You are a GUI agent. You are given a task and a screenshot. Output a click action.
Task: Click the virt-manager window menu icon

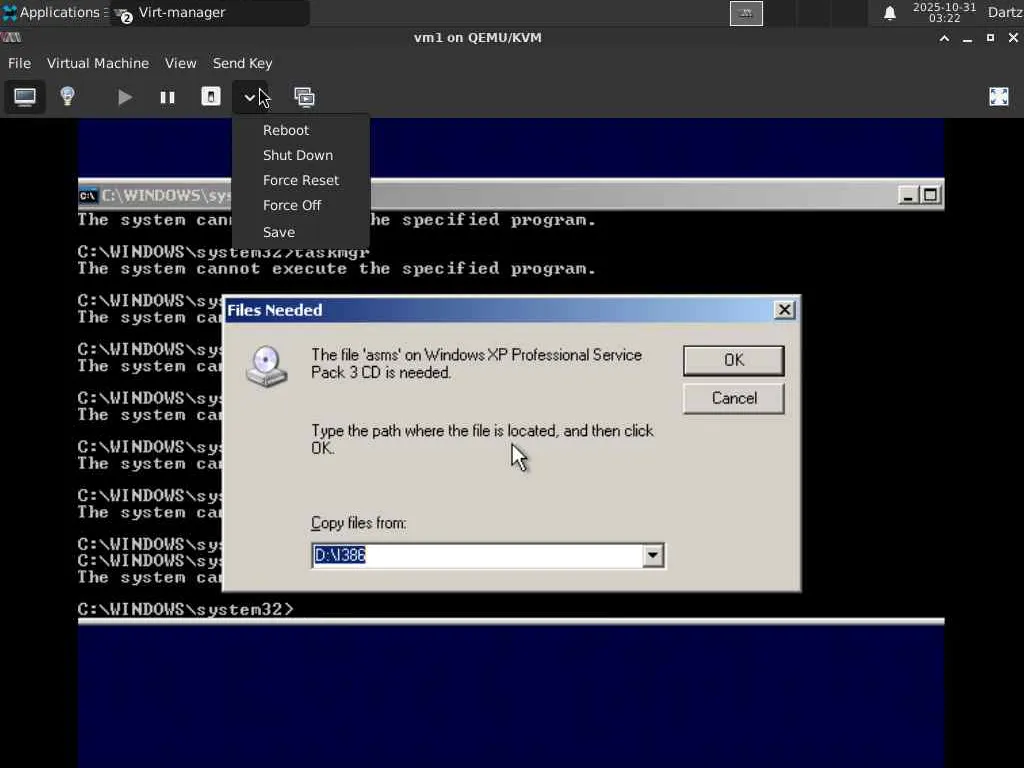[x=11, y=38]
